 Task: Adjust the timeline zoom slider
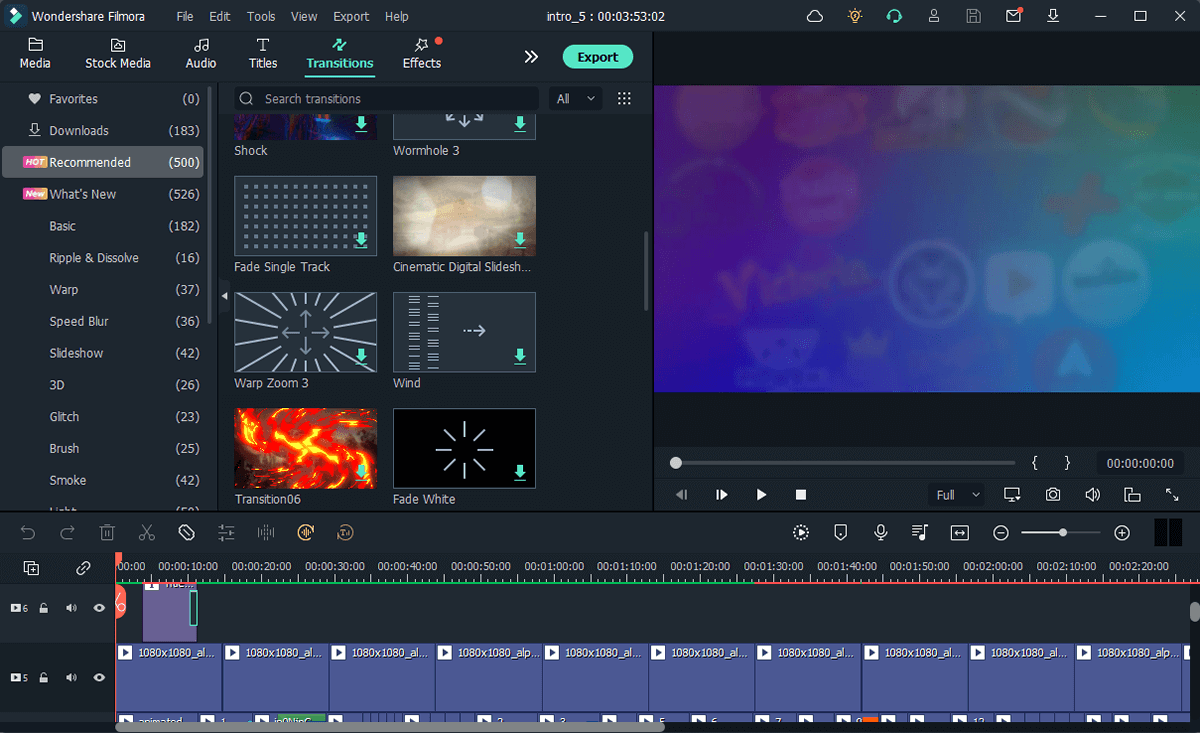(x=1062, y=533)
